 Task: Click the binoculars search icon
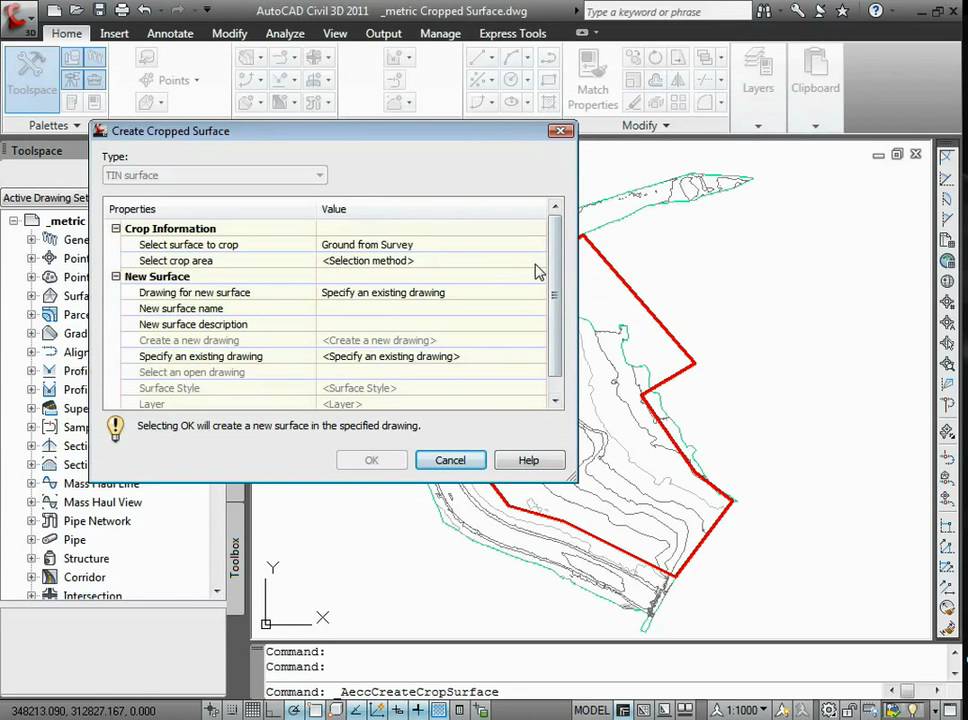pyautogui.click(x=764, y=10)
